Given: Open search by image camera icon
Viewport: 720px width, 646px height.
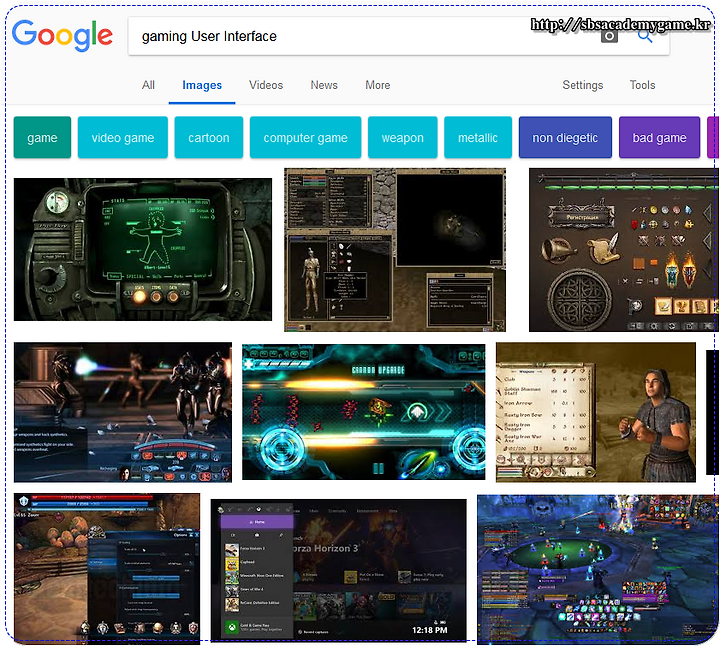Looking at the screenshot, I should click(609, 36).
